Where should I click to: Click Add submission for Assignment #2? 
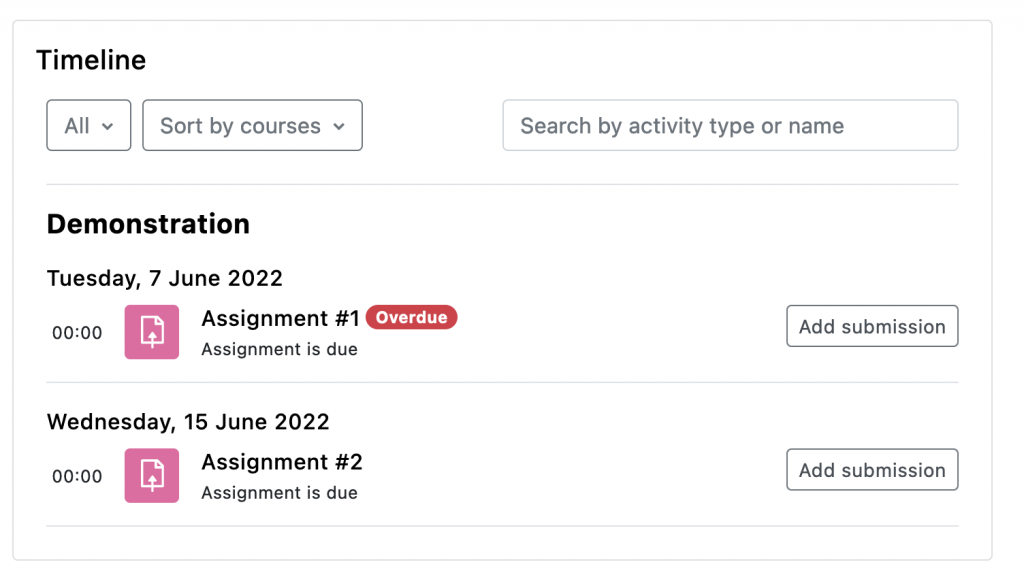(871, 469)
